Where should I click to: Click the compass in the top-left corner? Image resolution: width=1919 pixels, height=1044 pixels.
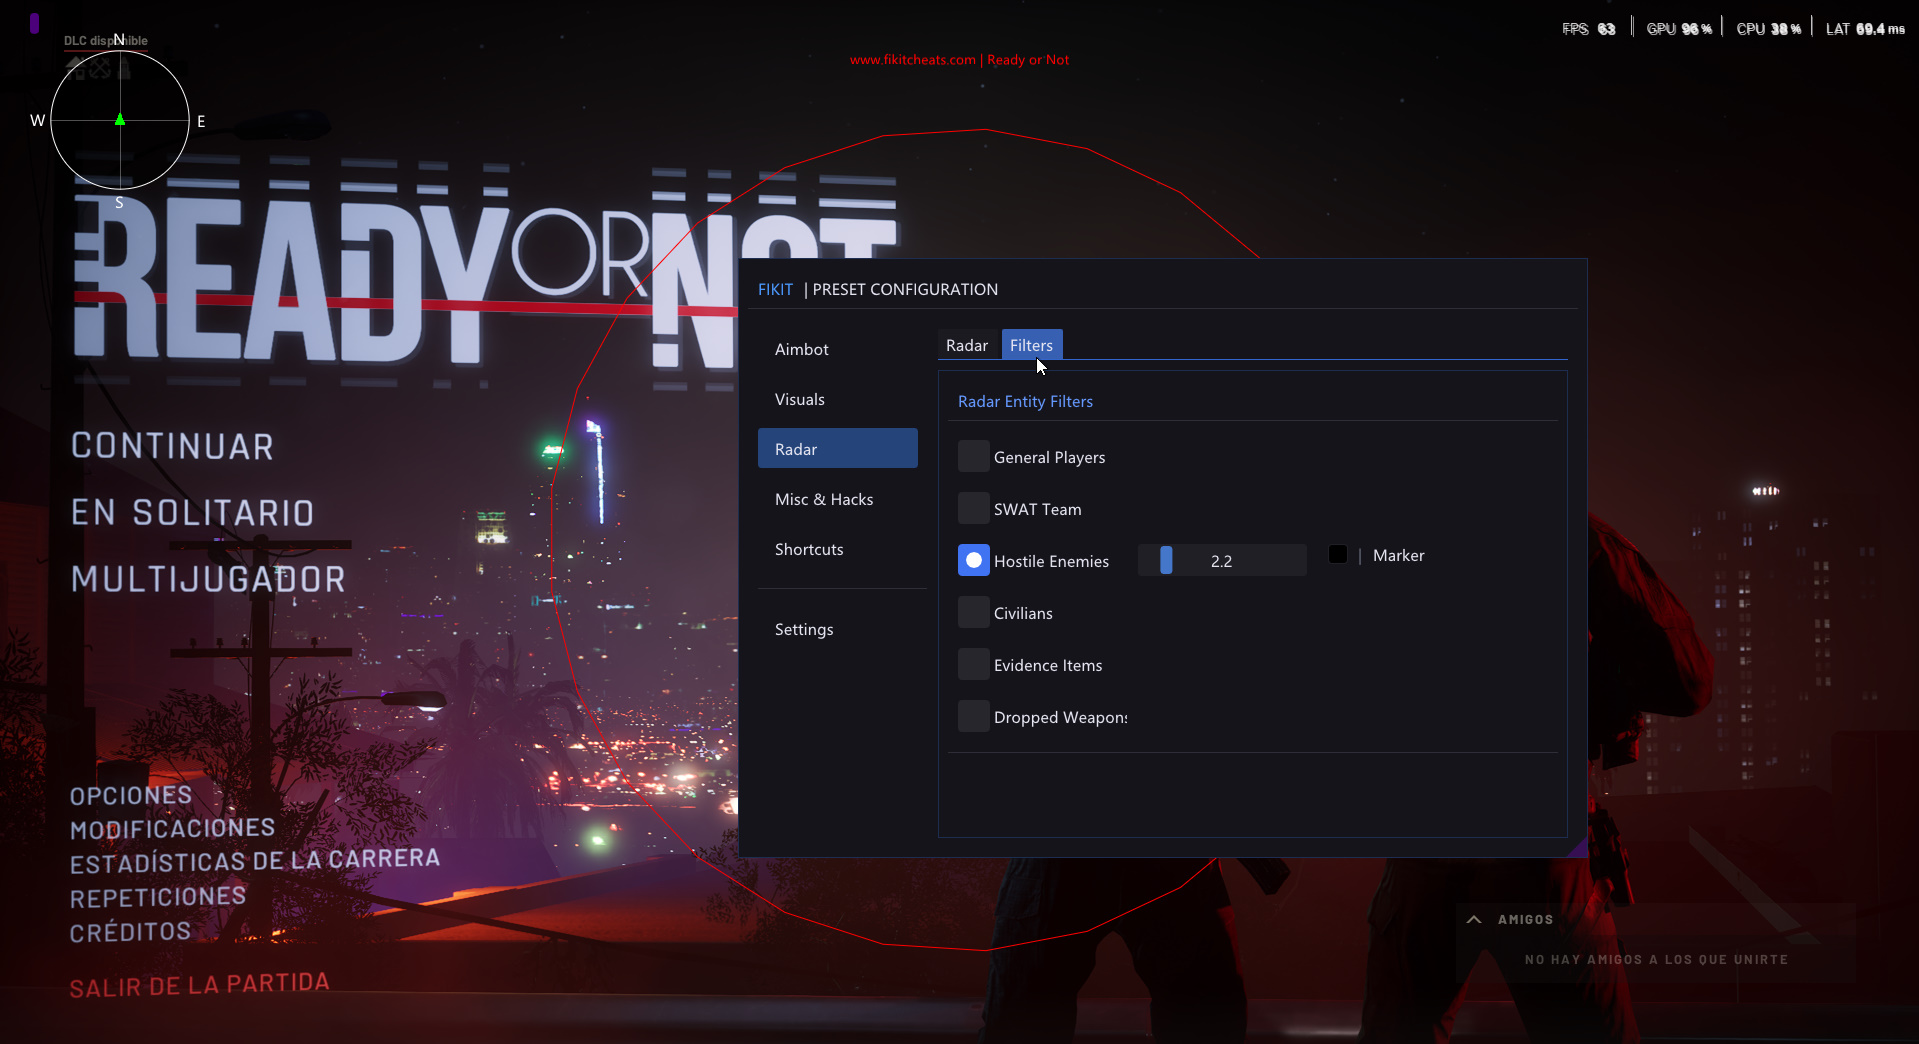[x=119, y=120]
